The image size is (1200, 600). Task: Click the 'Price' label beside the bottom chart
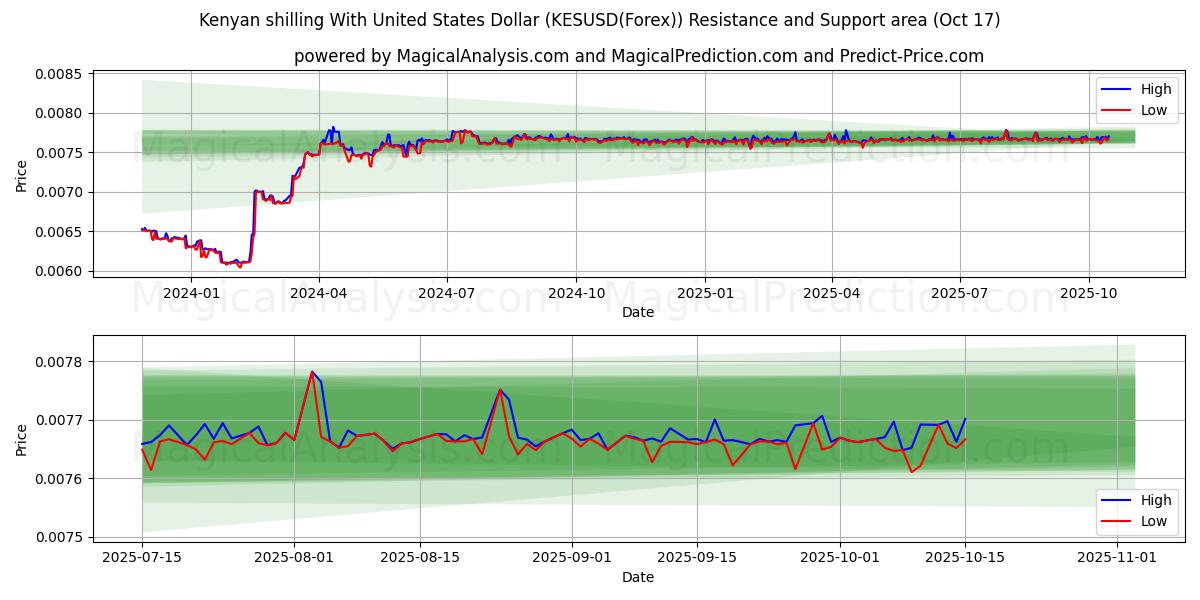click(22, 440)
